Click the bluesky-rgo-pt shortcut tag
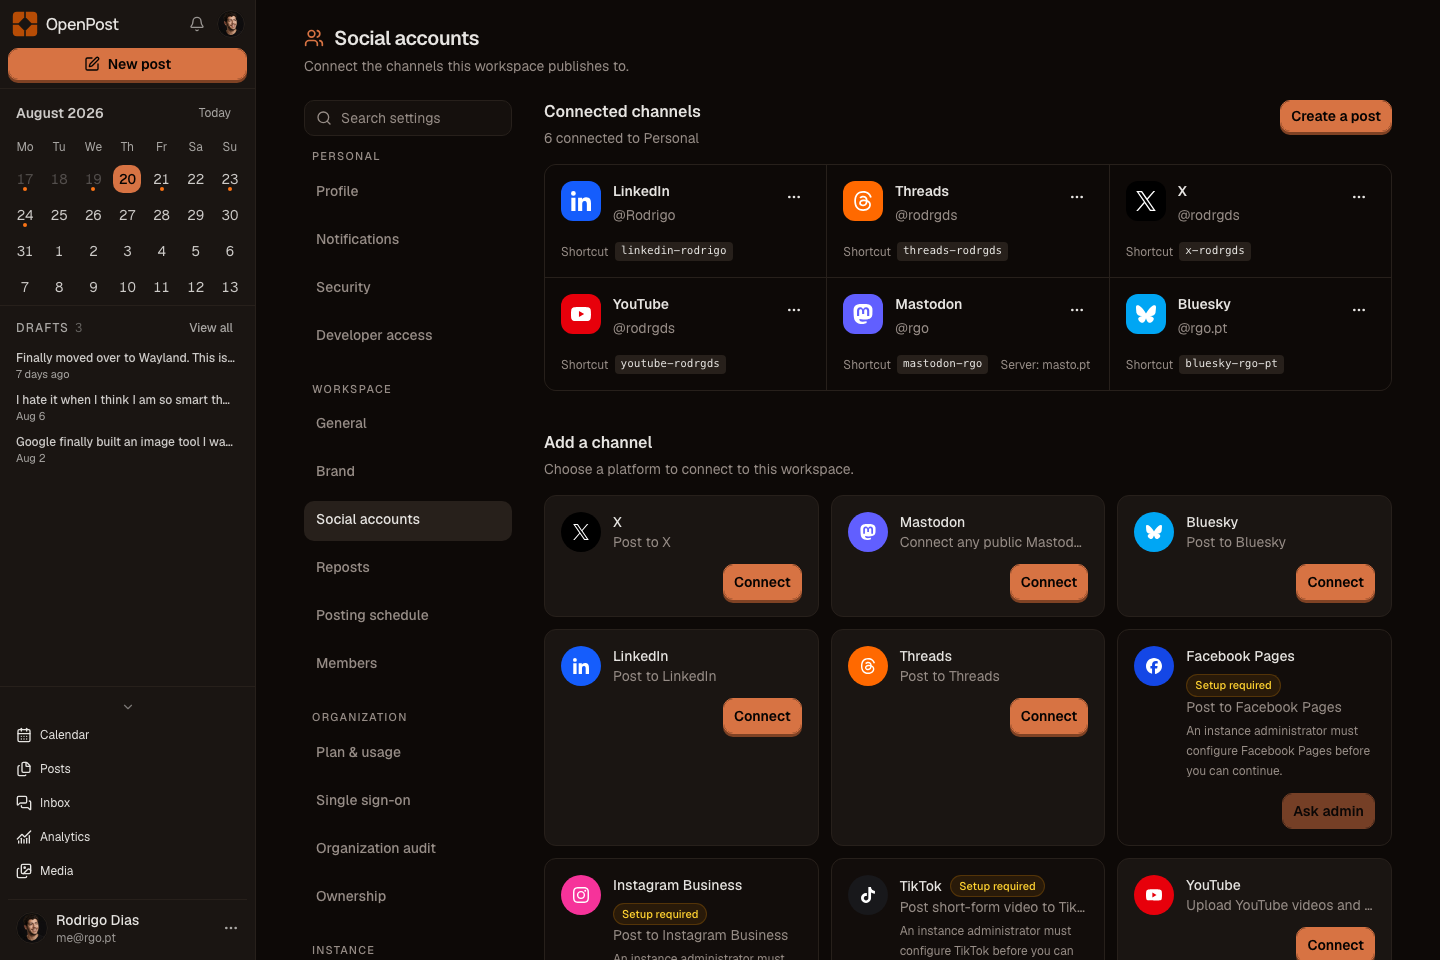Screen dimensions: 1440x960 [x=1231, y=364]
